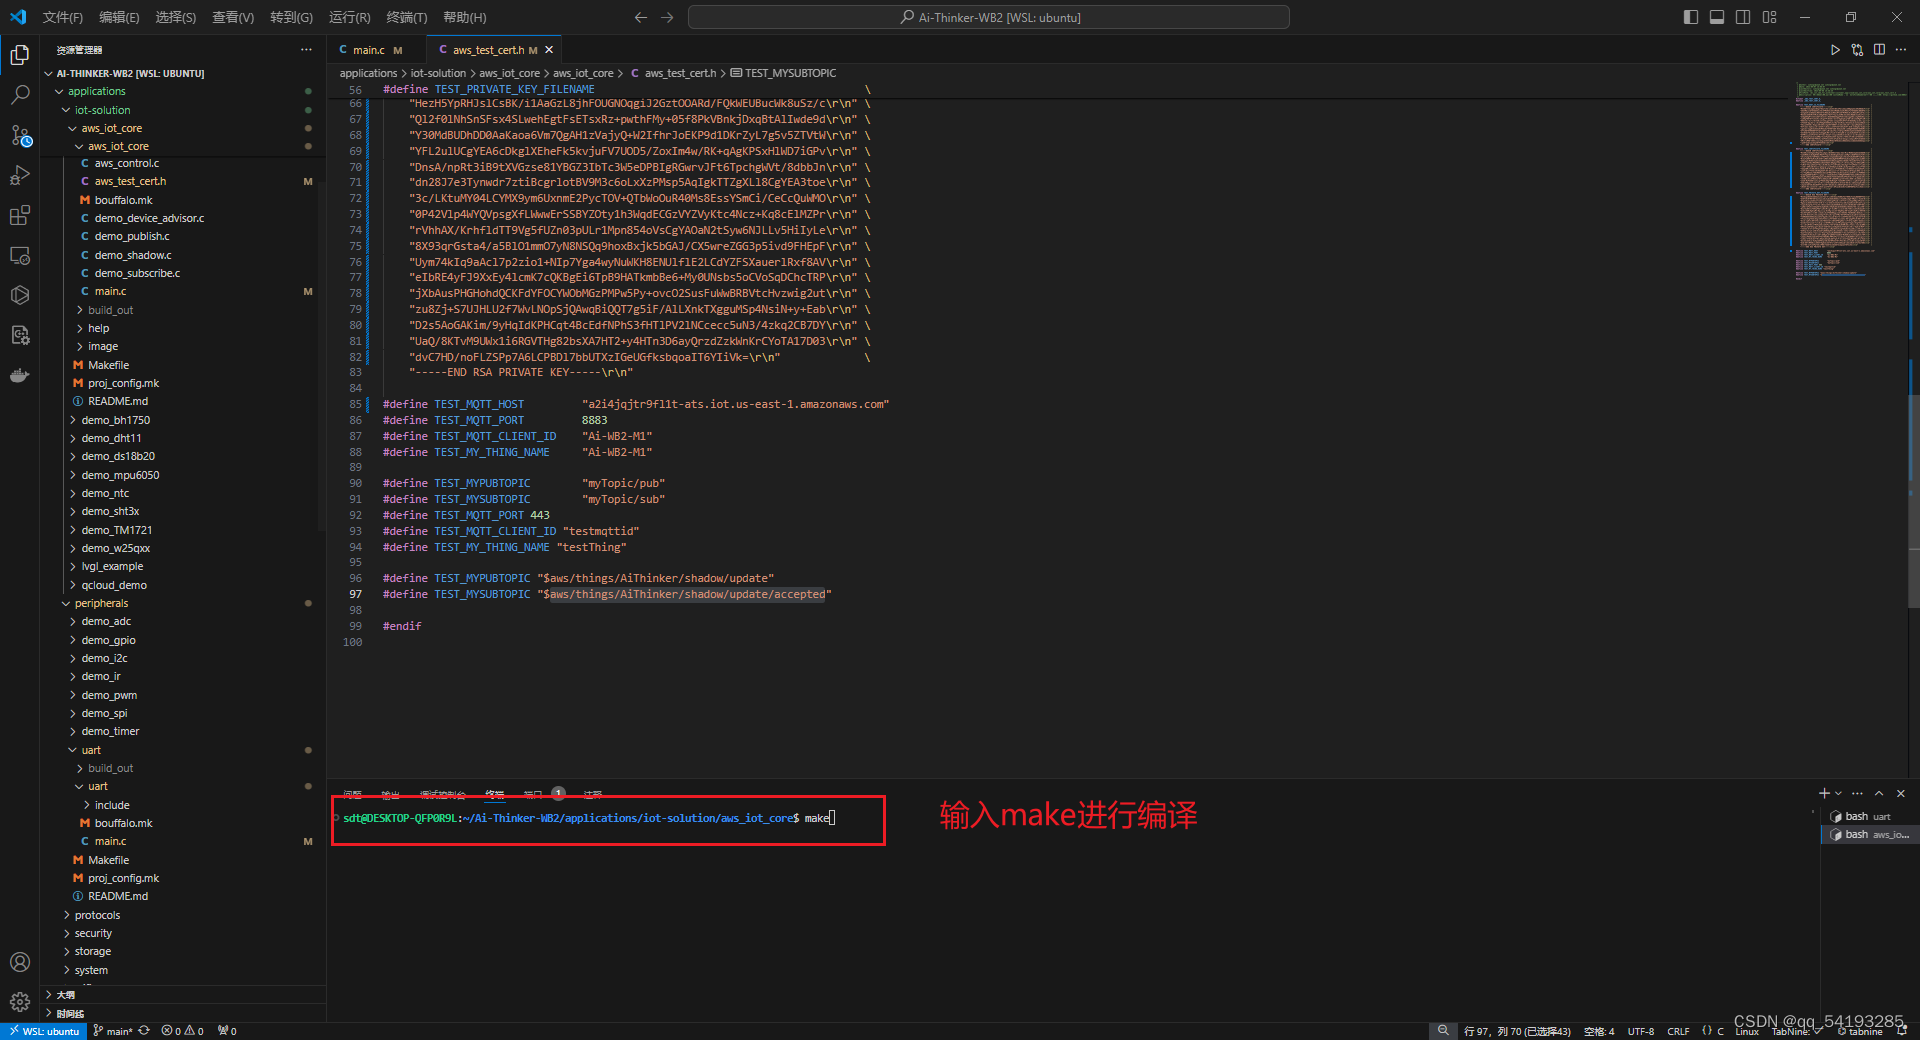Open the customize layout icon

point(1770,17)
